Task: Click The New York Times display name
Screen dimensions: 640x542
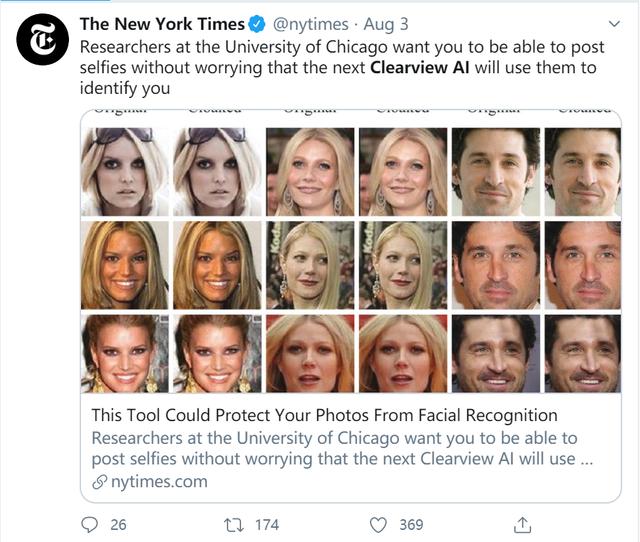Action: tap(162, 24)
